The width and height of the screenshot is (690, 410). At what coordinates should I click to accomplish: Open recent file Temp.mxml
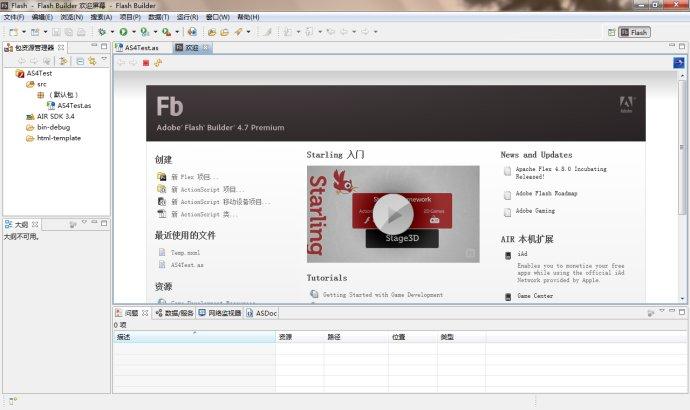tap(185, 253)
